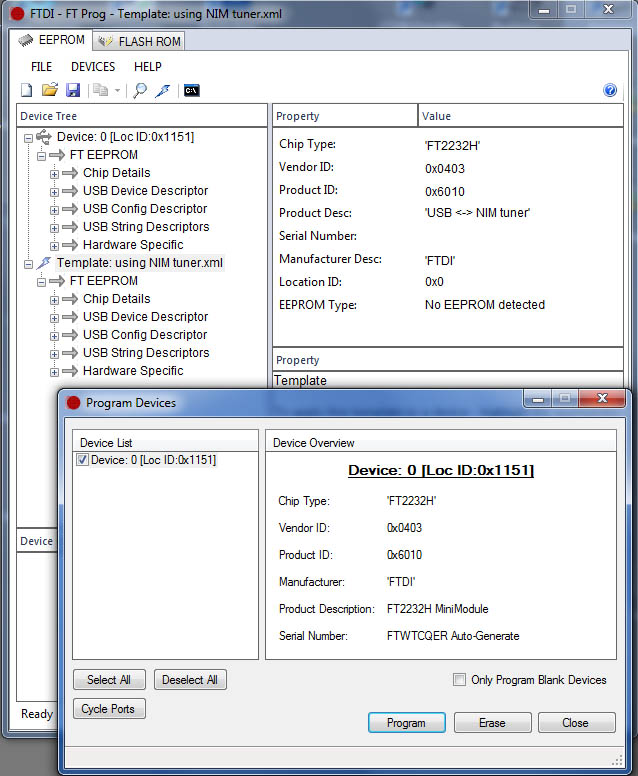Expand Hardware Specific under the Template node

[x=54, y=372]
